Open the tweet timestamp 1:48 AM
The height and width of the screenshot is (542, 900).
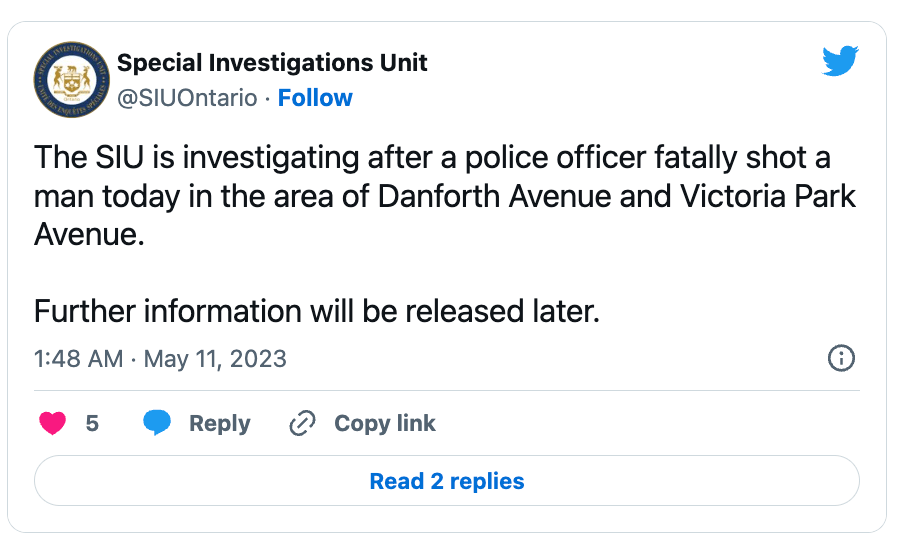(79, 359)
